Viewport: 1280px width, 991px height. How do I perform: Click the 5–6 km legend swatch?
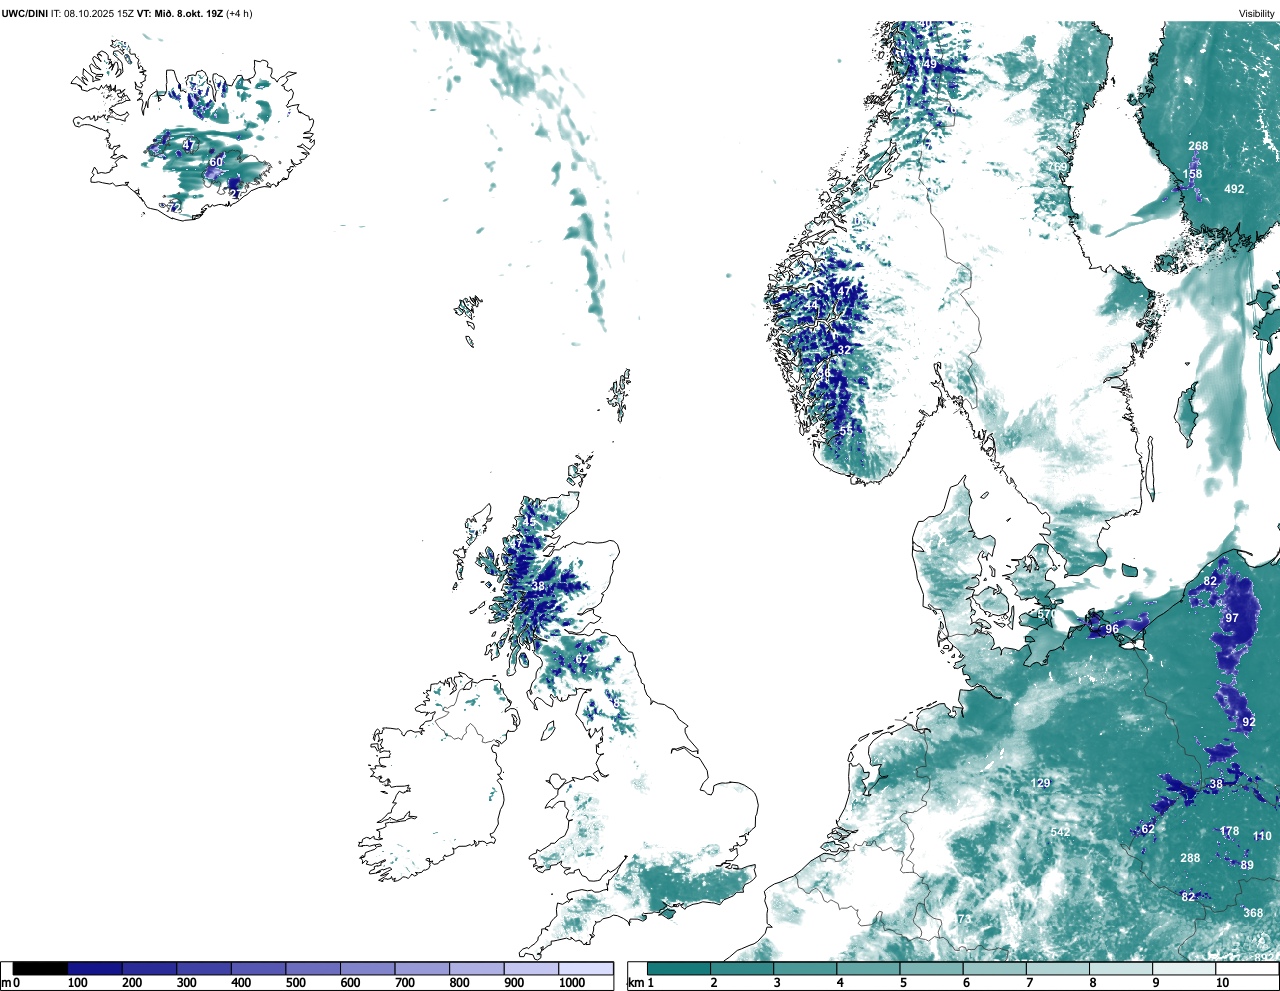coord(932,969)
